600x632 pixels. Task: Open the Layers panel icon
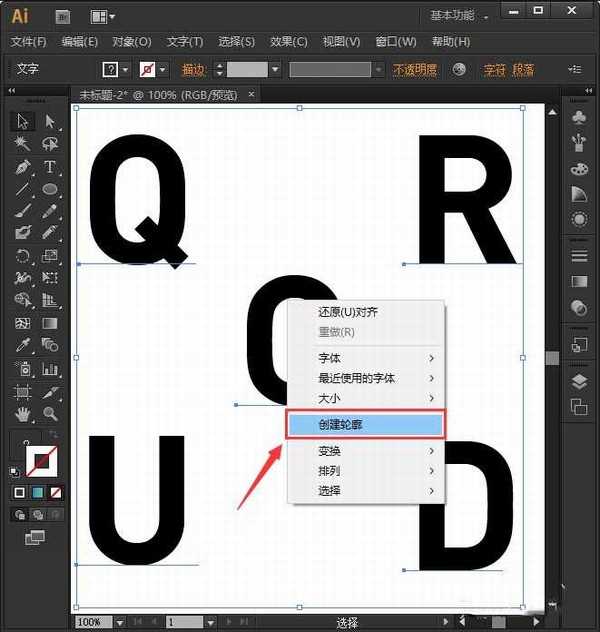(578, 381)
